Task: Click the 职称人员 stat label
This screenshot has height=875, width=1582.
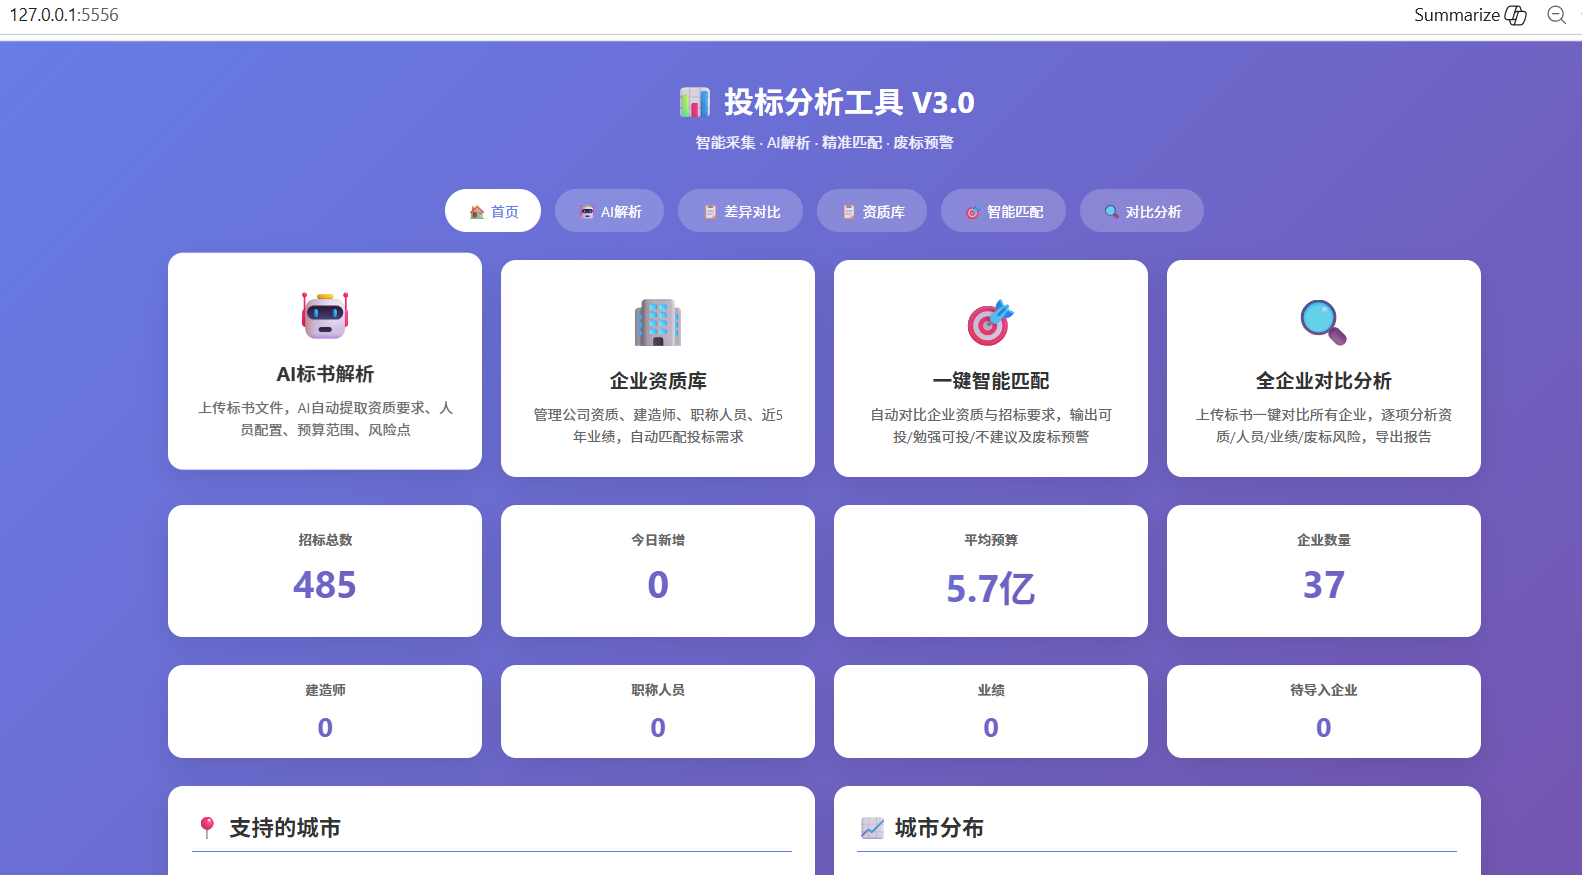Action: coord(658,690)
